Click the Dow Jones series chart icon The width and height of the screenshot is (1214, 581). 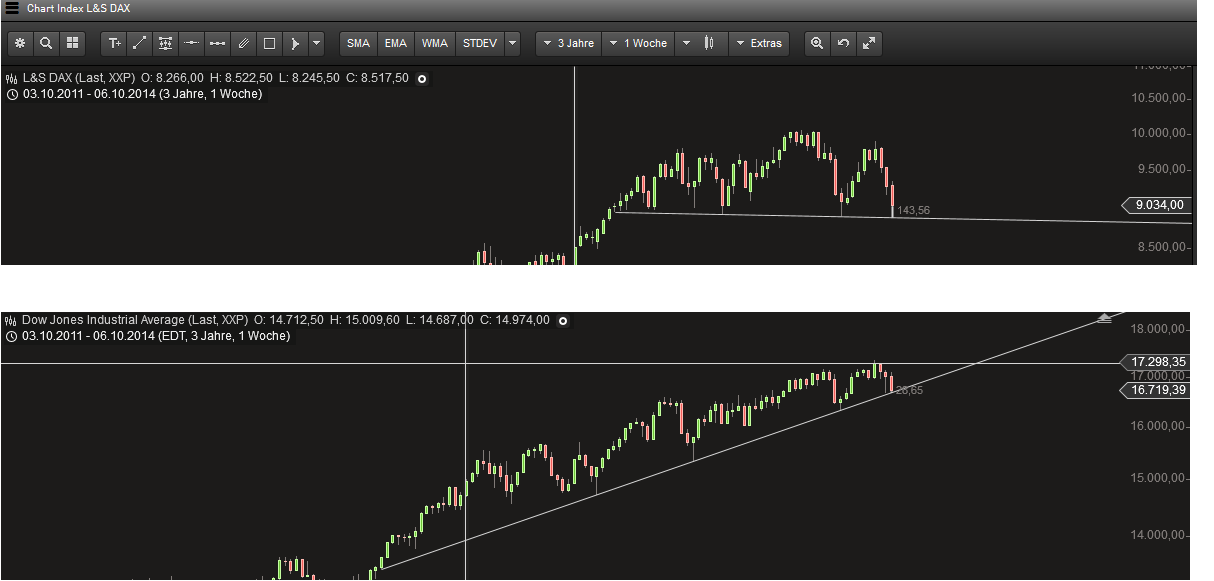tap(12, 320)
